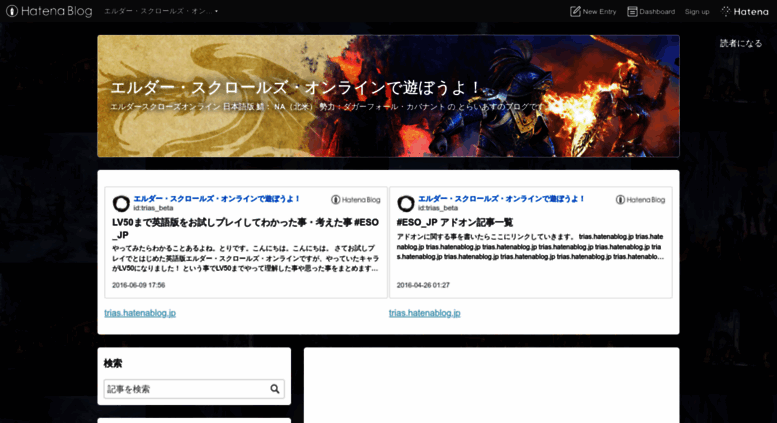Click excerpt text of アドオン article
This screenshot has width=777, height=423.
pos(530,247)
